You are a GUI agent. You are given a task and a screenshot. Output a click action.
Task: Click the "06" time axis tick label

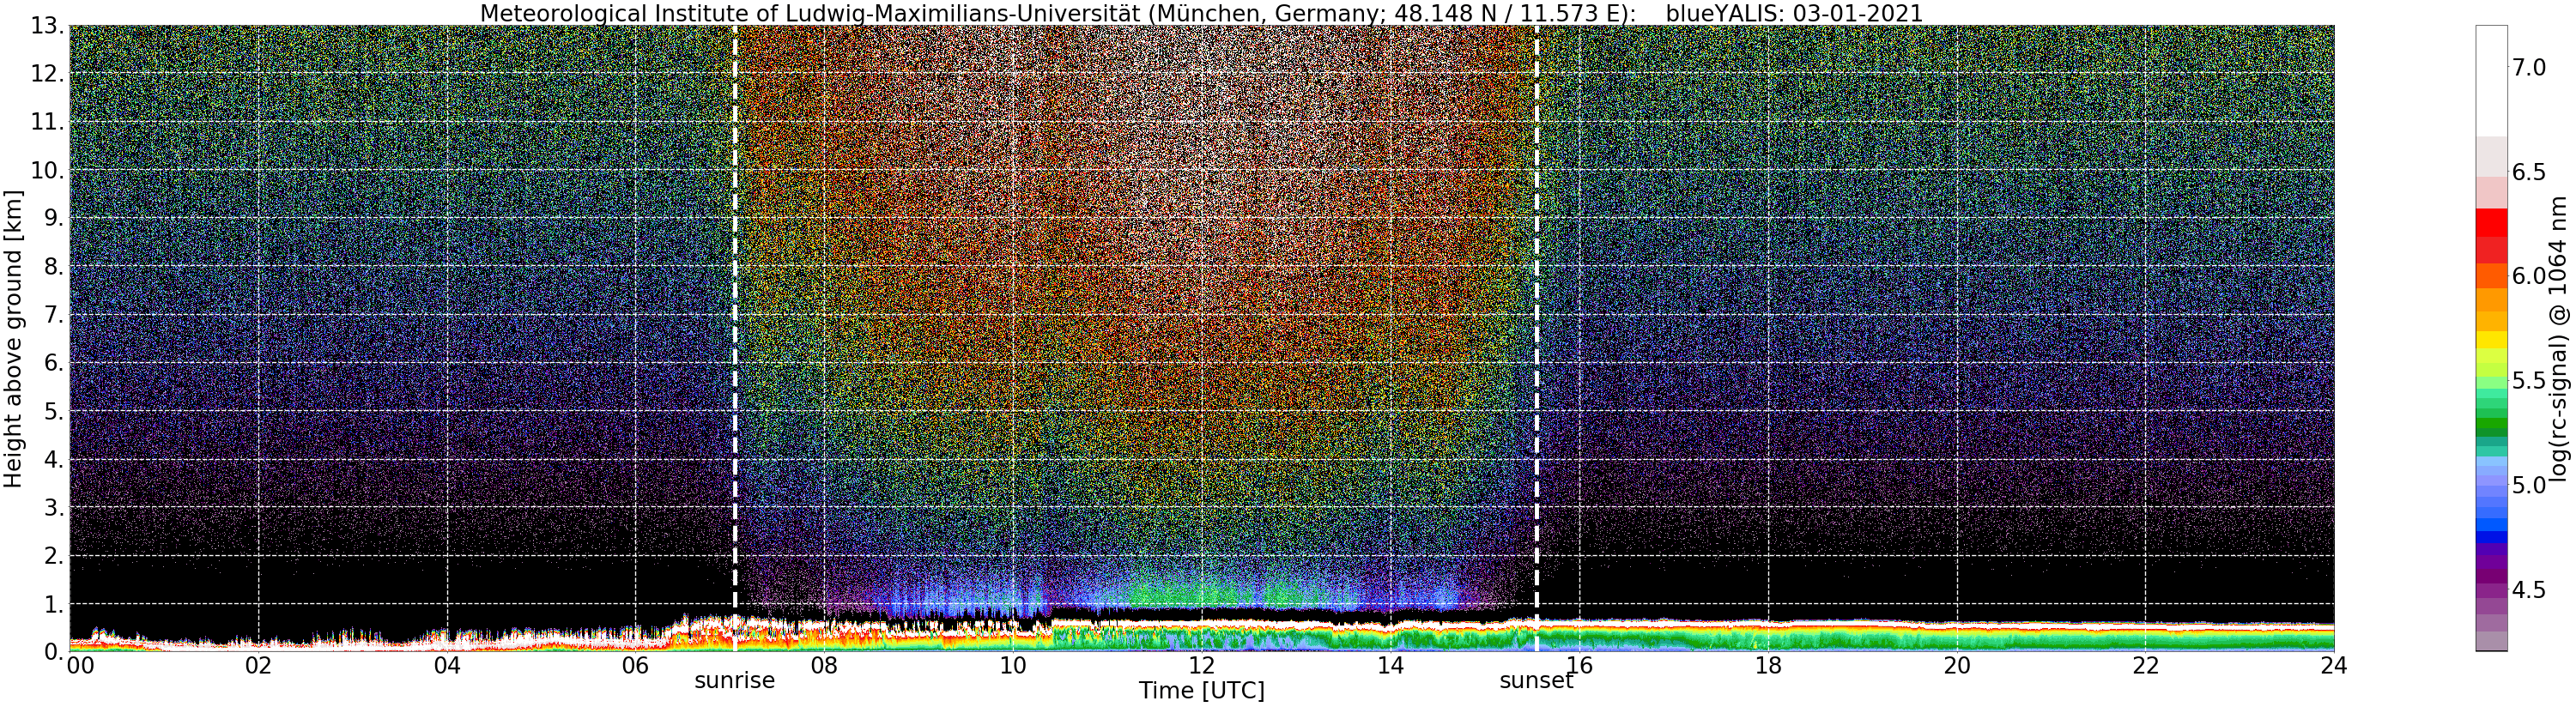pos(635,665)
